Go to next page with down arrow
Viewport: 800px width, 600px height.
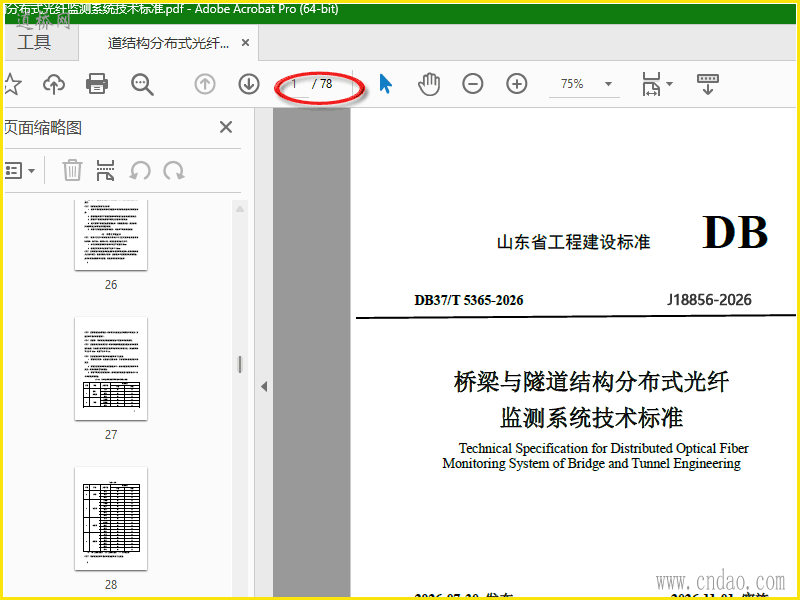point(249,84)
